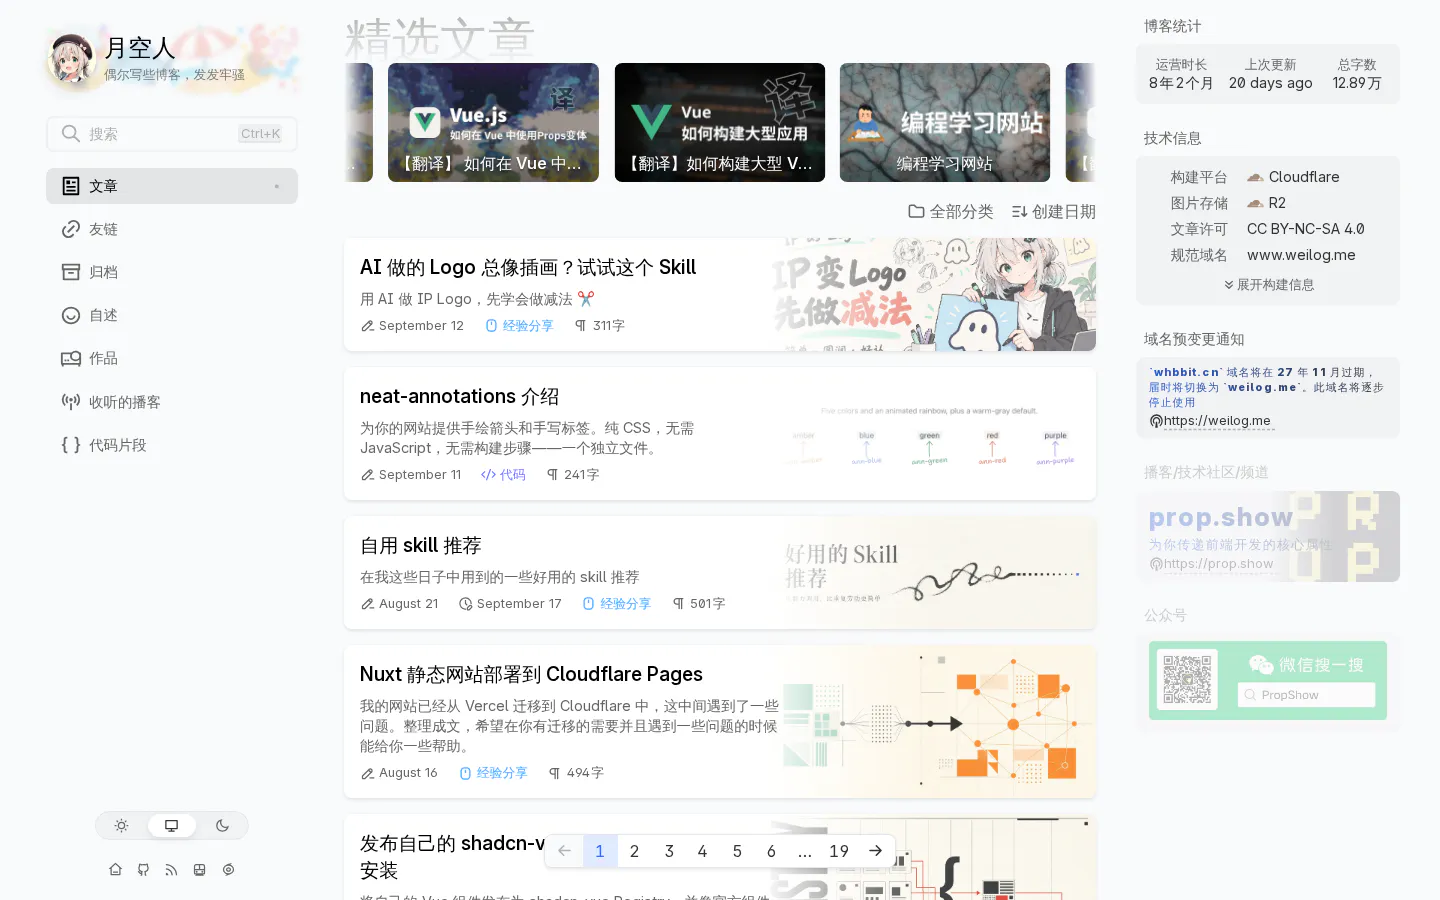The width and height of the screenshot is (1440, 900).
Task: Go to previous page with left arrow
Action: coord(564,851)
